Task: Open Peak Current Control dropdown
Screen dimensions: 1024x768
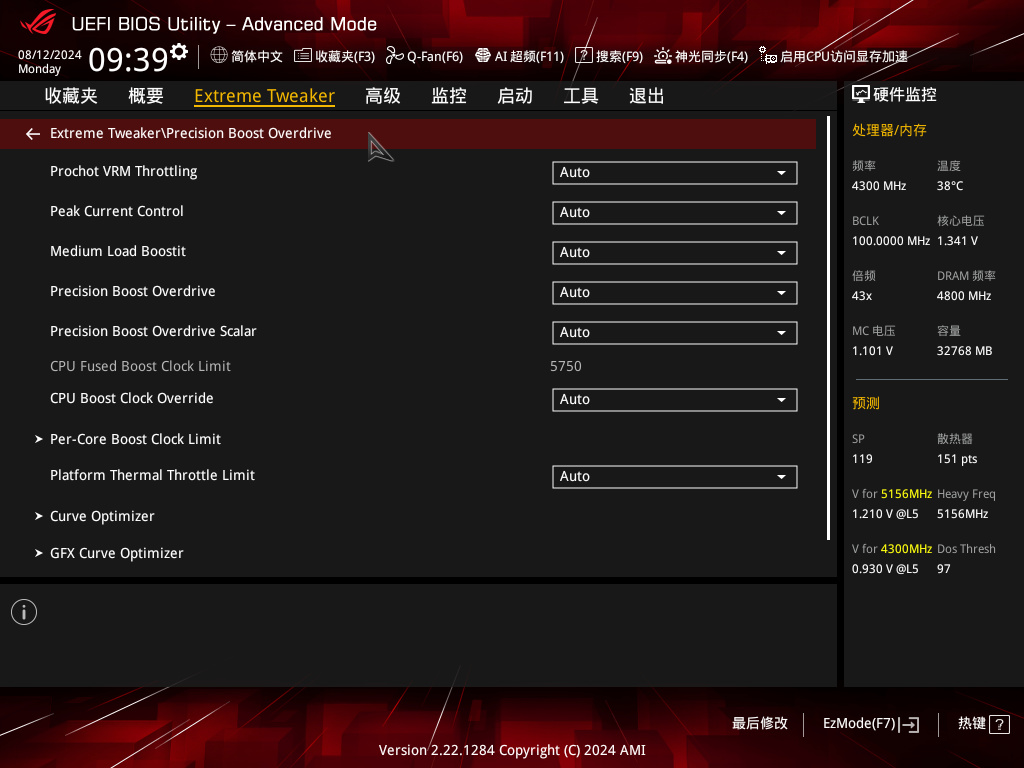Action: click(675, 212)
